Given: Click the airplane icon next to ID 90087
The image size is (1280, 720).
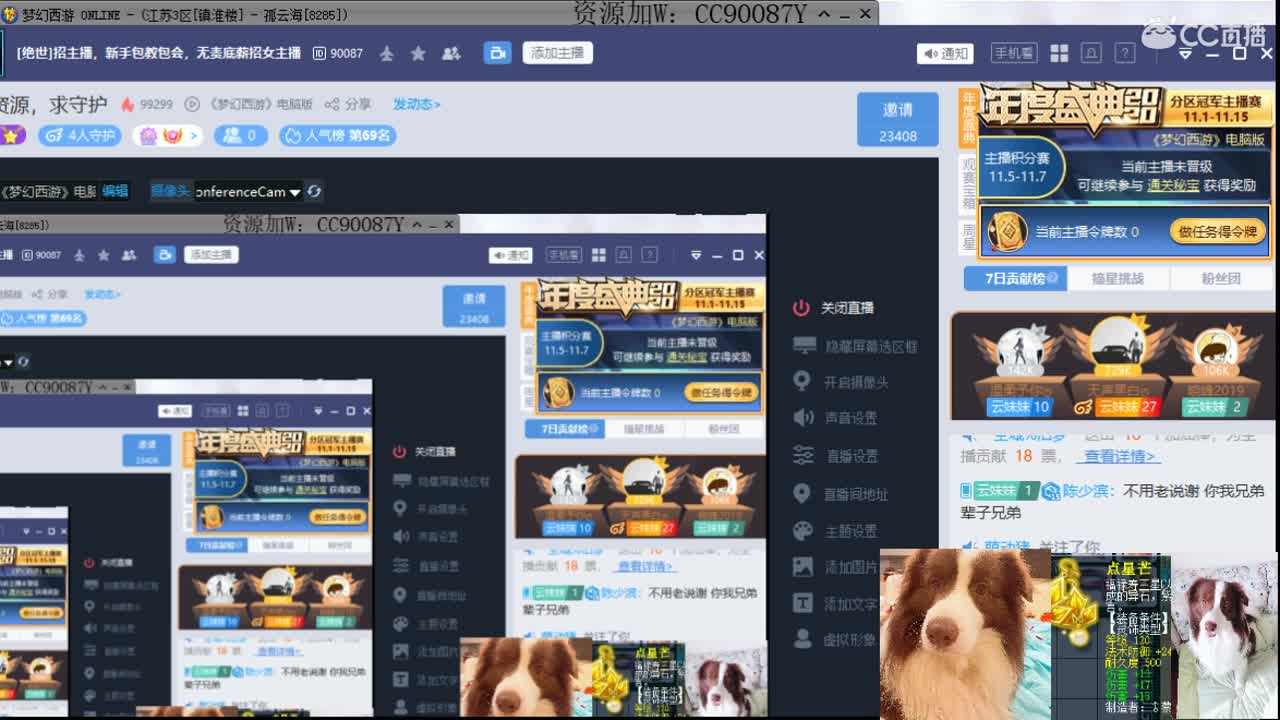Looking at the screenshot, I should [x=386, y=53].
